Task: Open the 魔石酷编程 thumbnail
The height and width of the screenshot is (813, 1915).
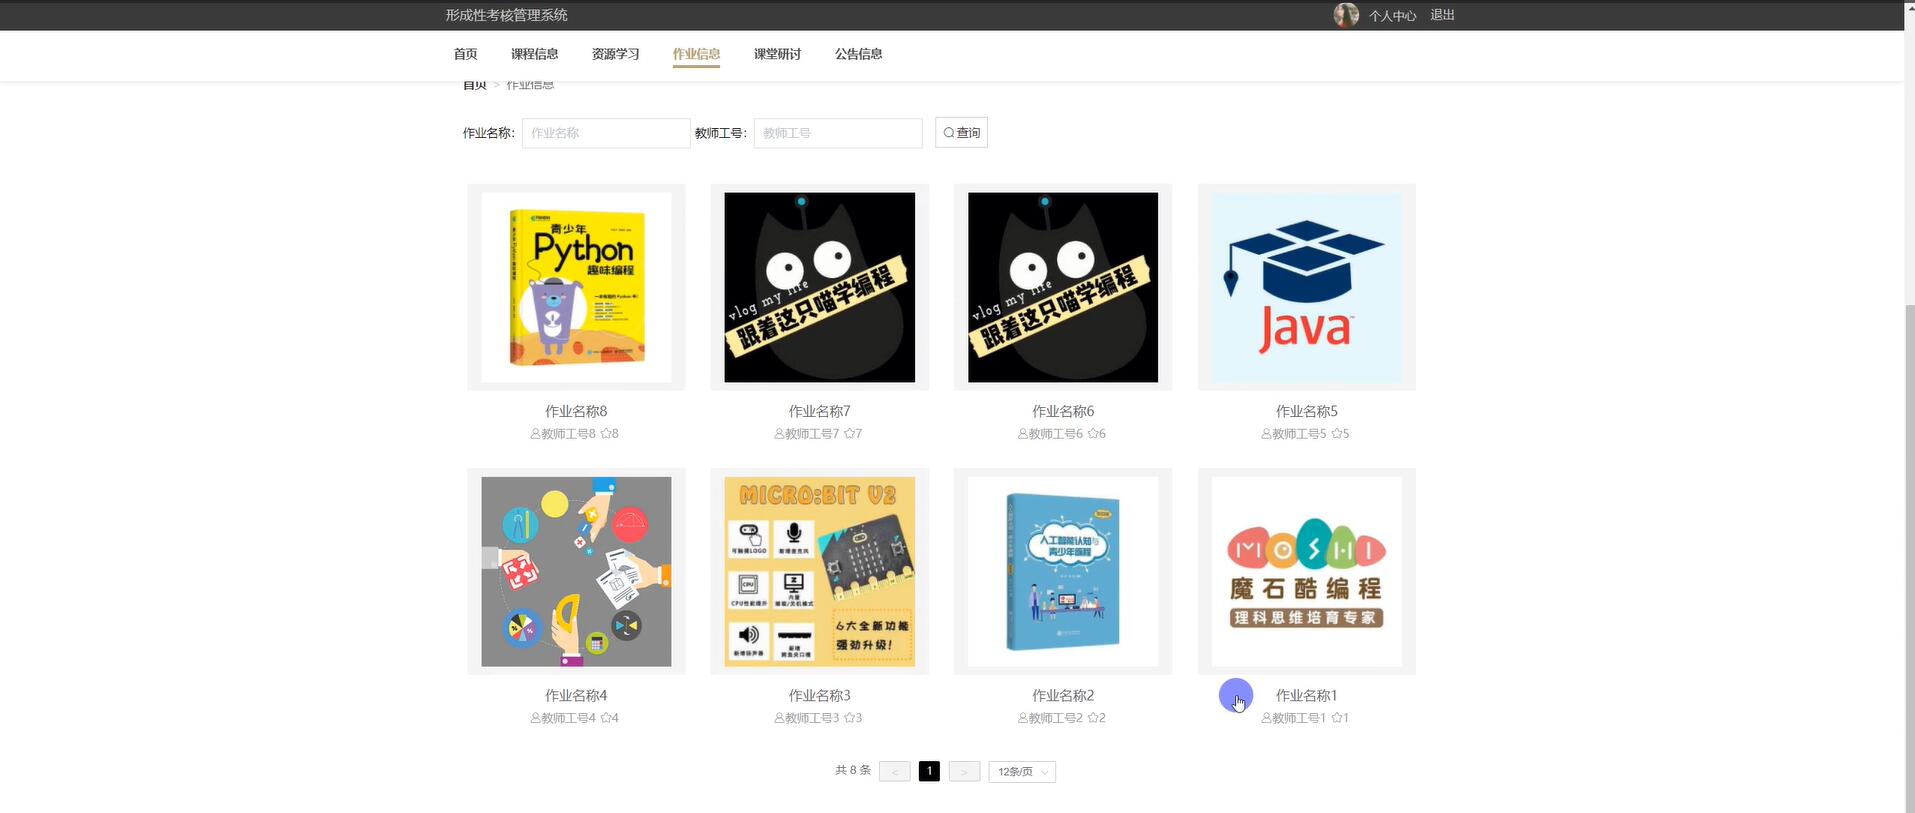Action: pyautogui.click(x=1306, y=571)
